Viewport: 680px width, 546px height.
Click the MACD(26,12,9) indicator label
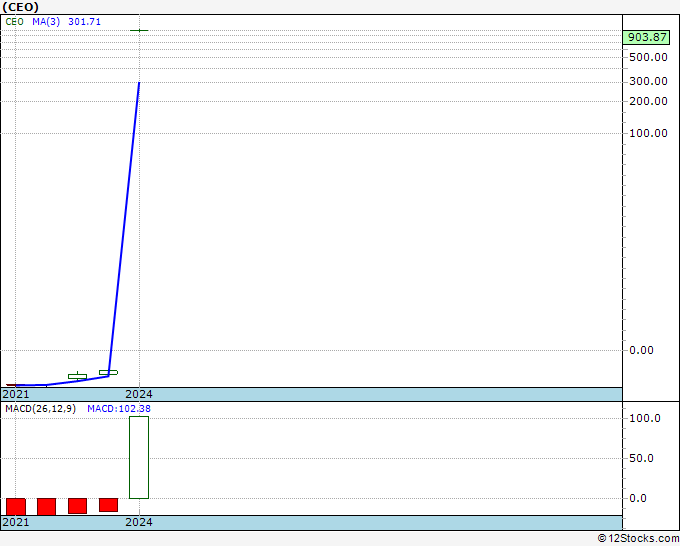click(x=39, y=409)
